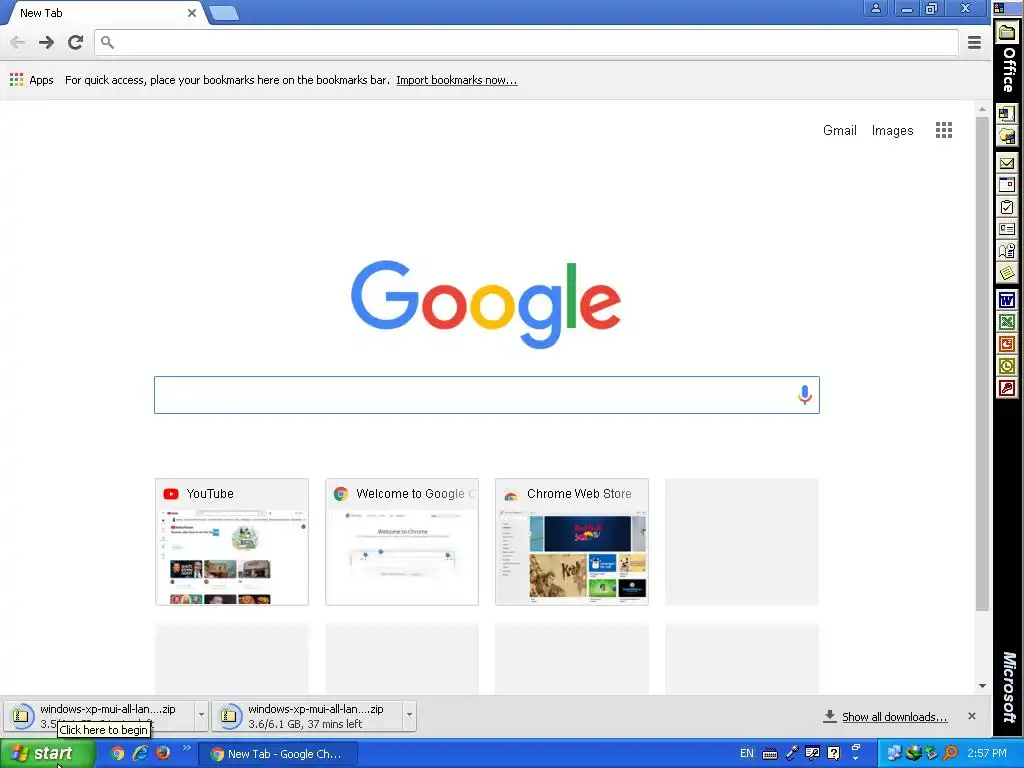
Task: Open the Google apps grid launcher
Action: tap(944, 130)
